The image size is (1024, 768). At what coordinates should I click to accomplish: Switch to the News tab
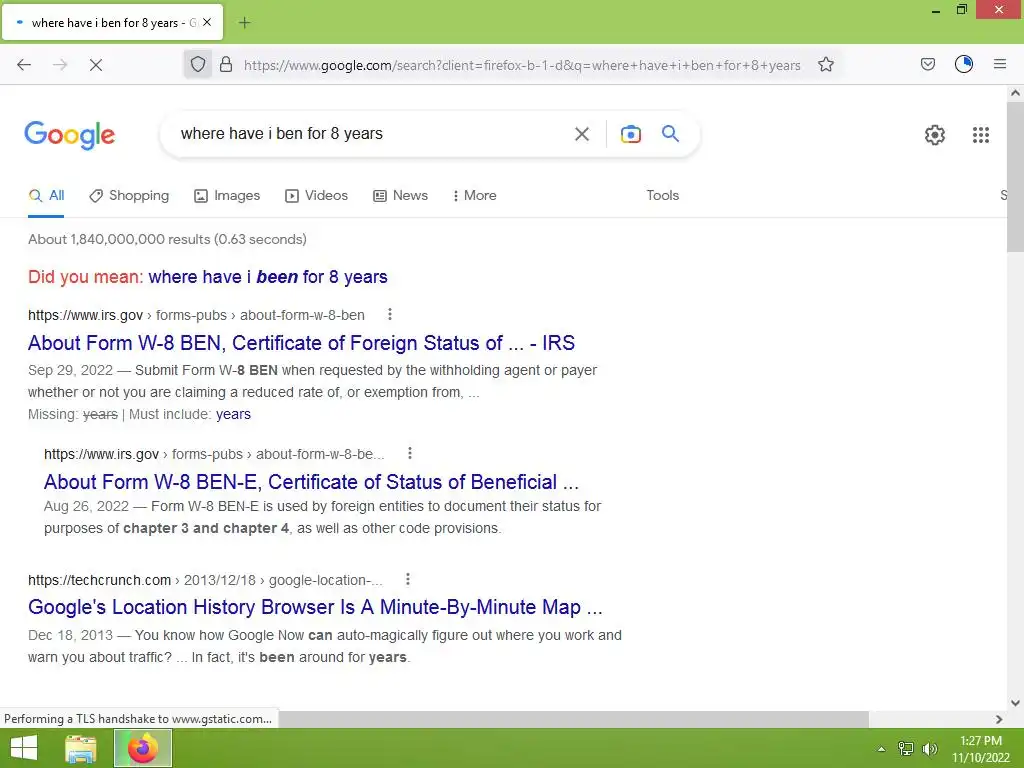click(400, 195)
